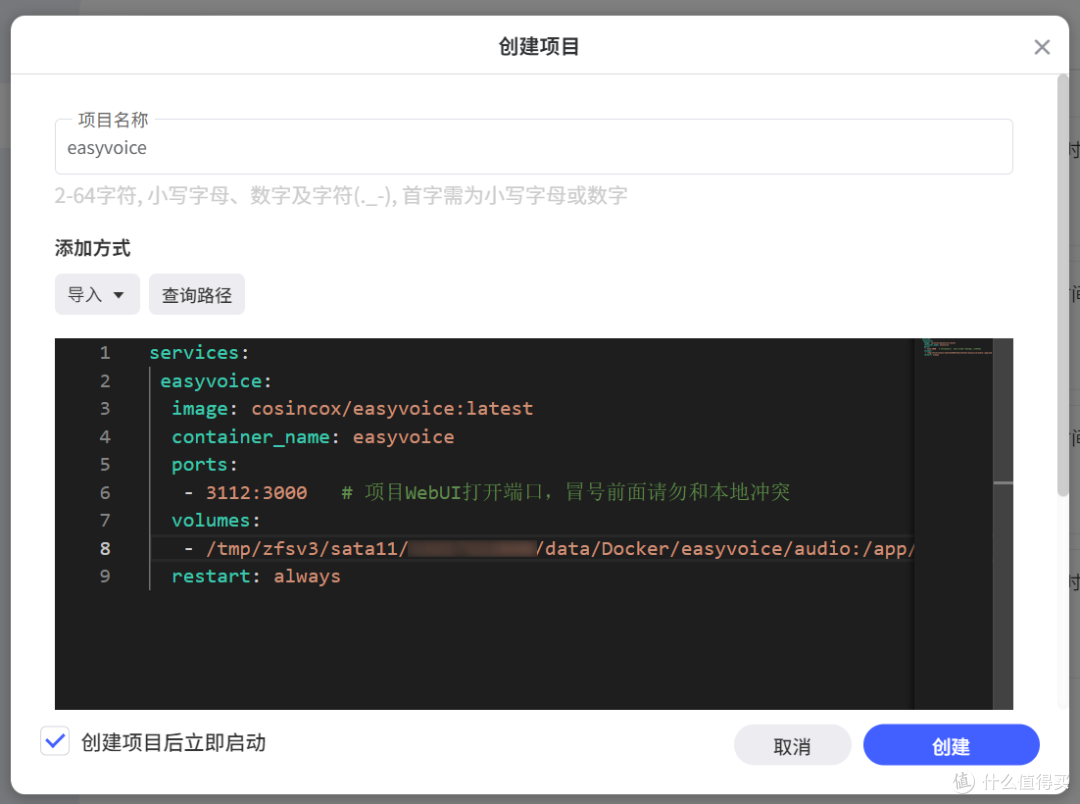Click the 'services:' line in editor
The width and height of the screenshot is (1080, 804).
[199, 353]
